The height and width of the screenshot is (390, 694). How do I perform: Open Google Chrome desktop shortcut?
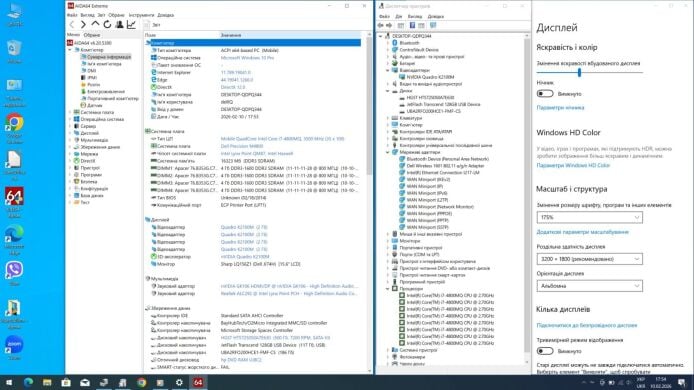pos(14,129)
